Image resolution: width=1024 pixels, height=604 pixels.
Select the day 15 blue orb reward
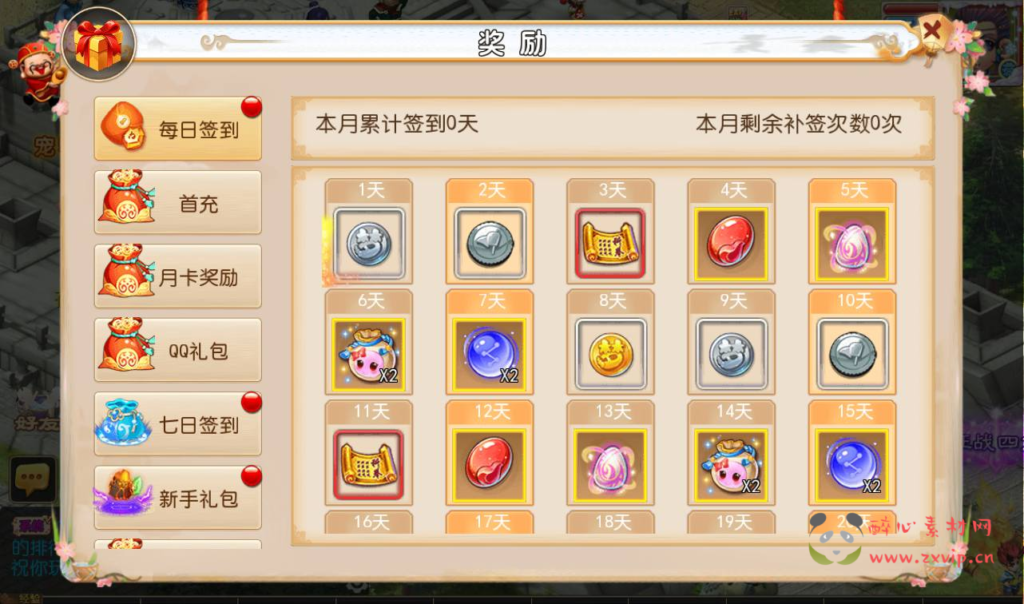point(852,466)
